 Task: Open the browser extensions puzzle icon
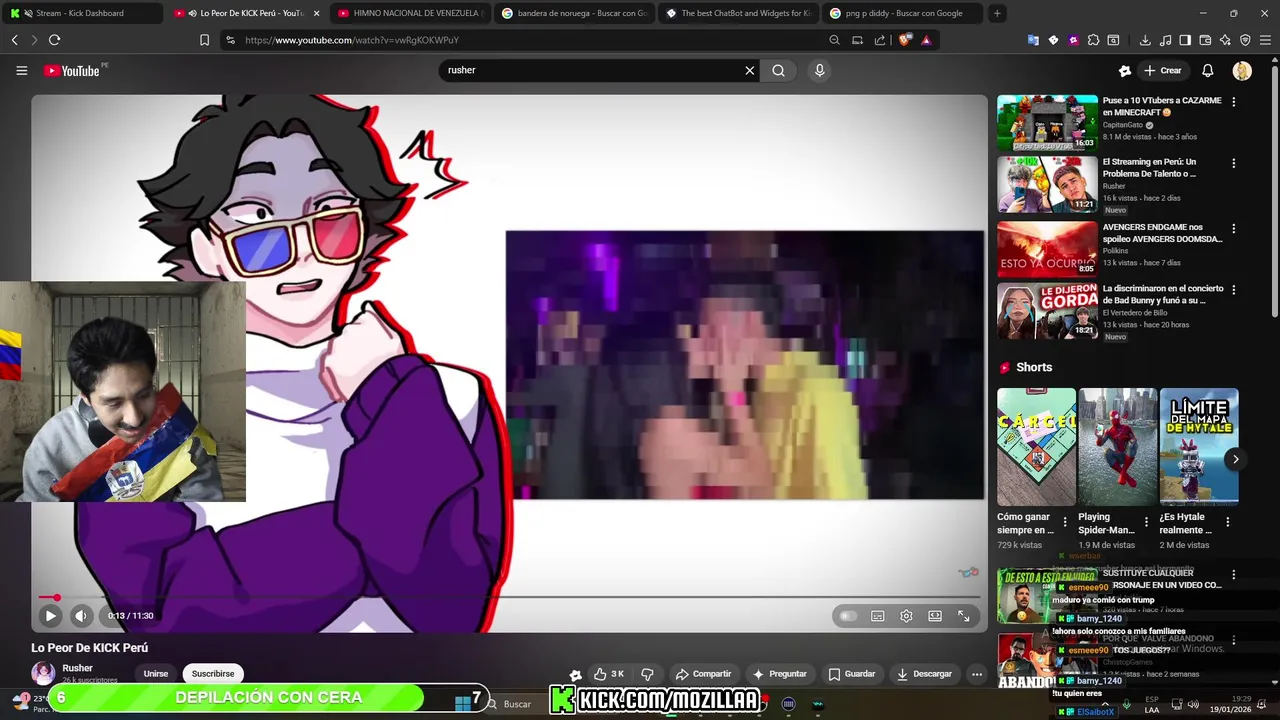1093,40
